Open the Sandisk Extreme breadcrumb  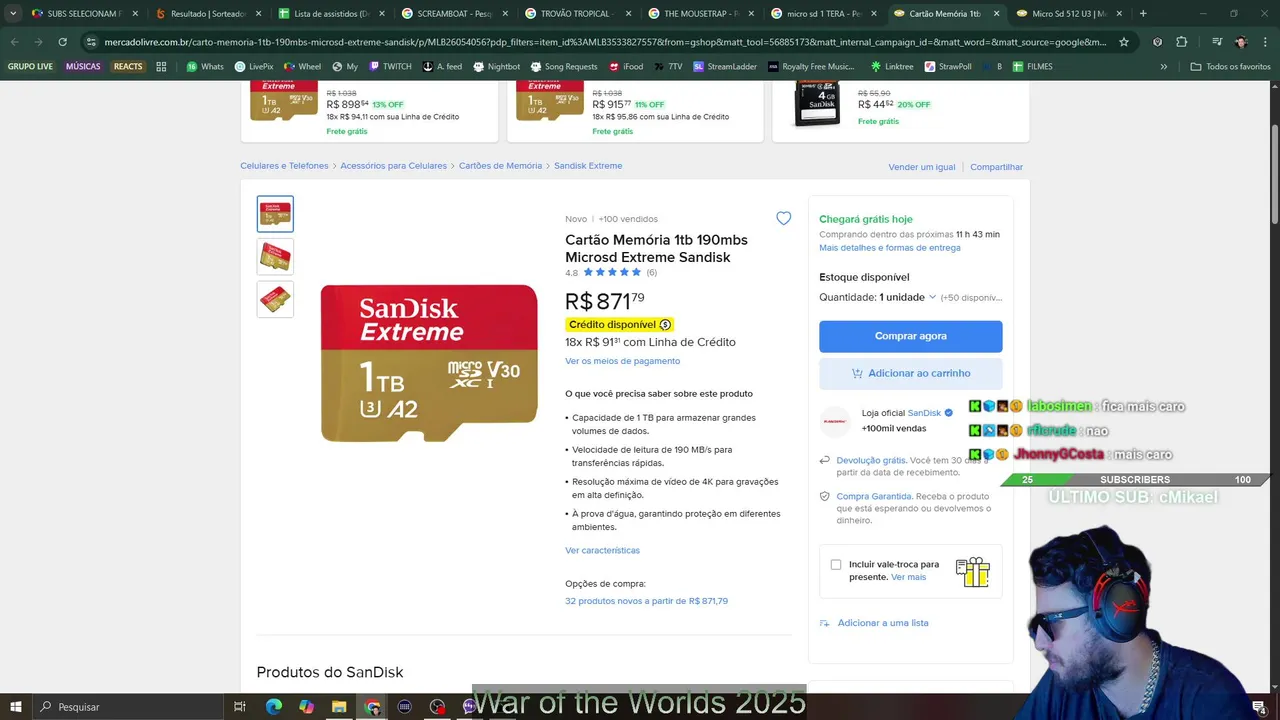(x=588, y=166)
